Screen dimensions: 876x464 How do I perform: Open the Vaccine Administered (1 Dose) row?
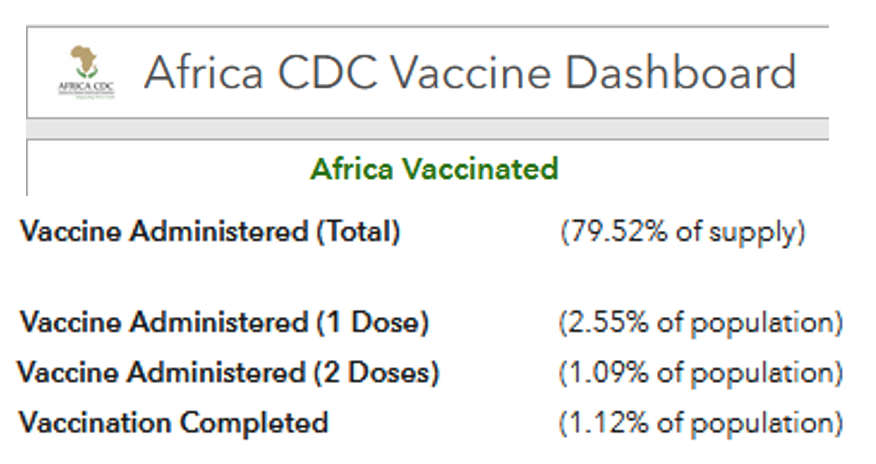point(224,323)
